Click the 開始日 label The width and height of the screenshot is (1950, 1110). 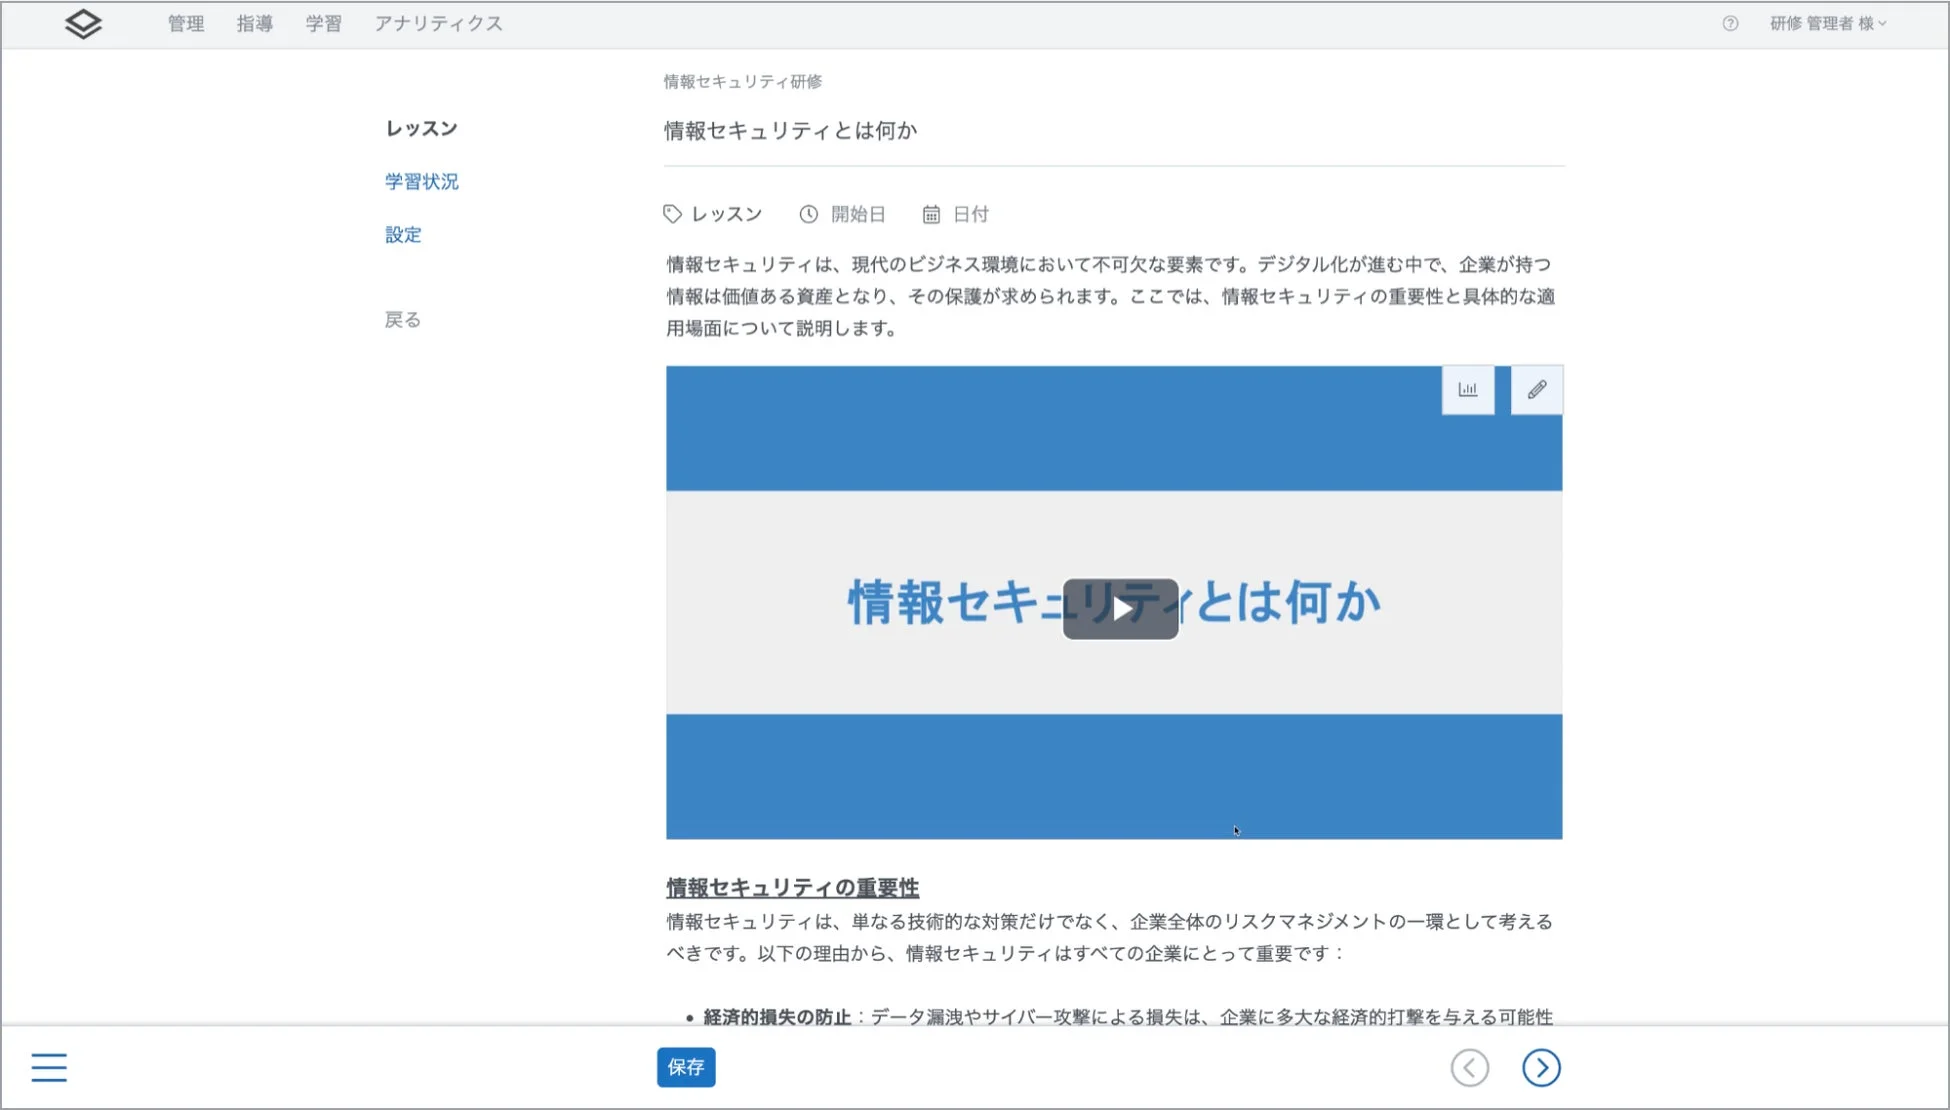coord(858,214)
